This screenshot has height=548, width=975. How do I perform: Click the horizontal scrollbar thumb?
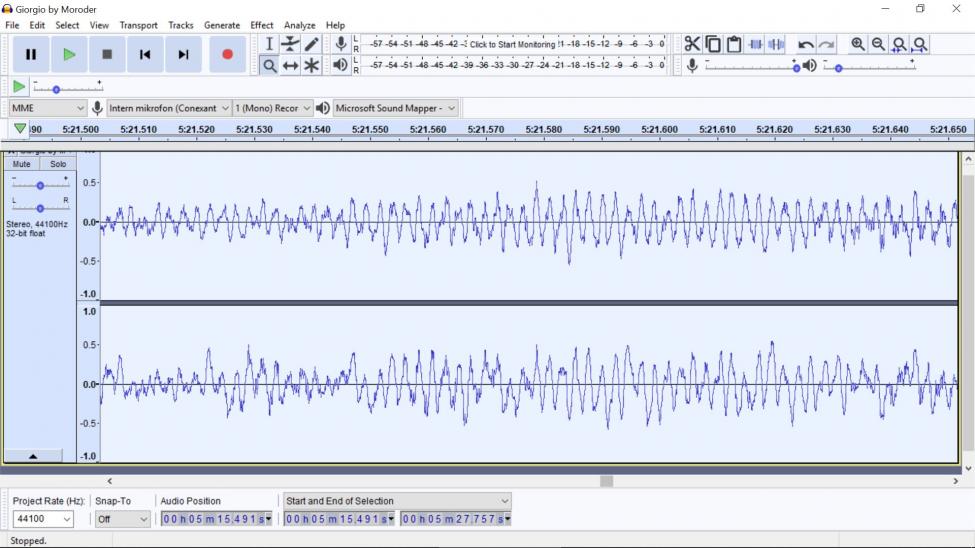coord(607,481)
